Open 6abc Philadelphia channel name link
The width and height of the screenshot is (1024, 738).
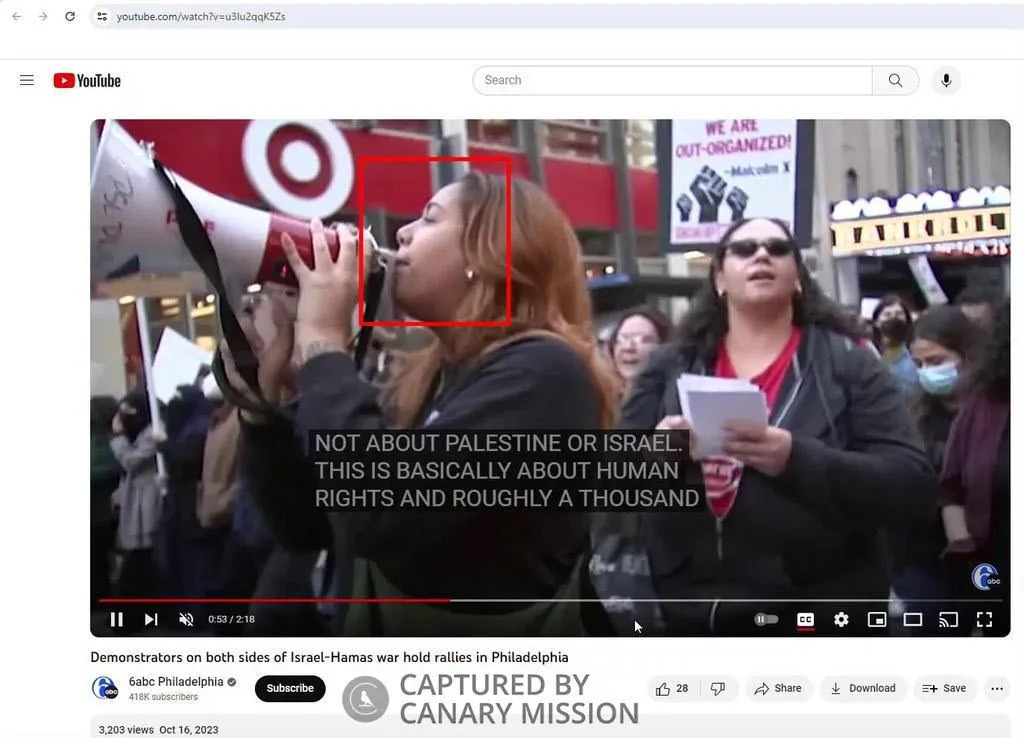[x=176, y=682]
